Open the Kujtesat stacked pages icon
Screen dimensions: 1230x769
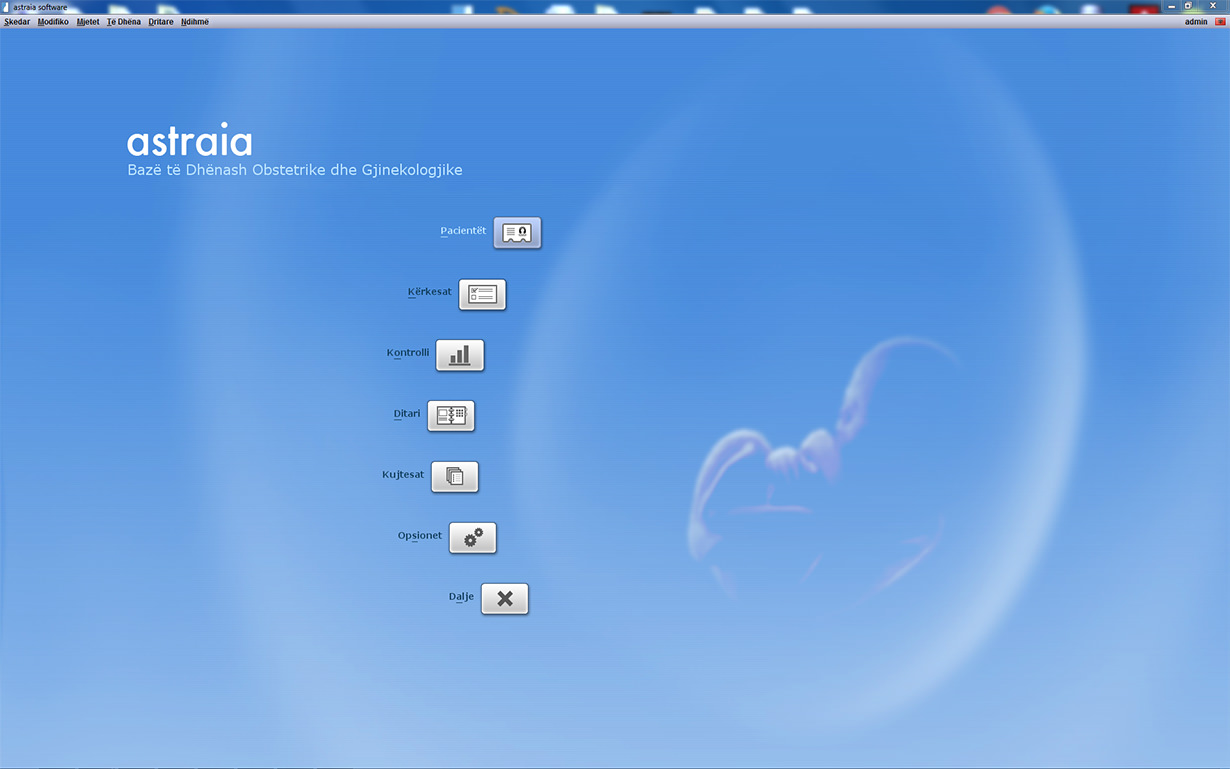454,477
